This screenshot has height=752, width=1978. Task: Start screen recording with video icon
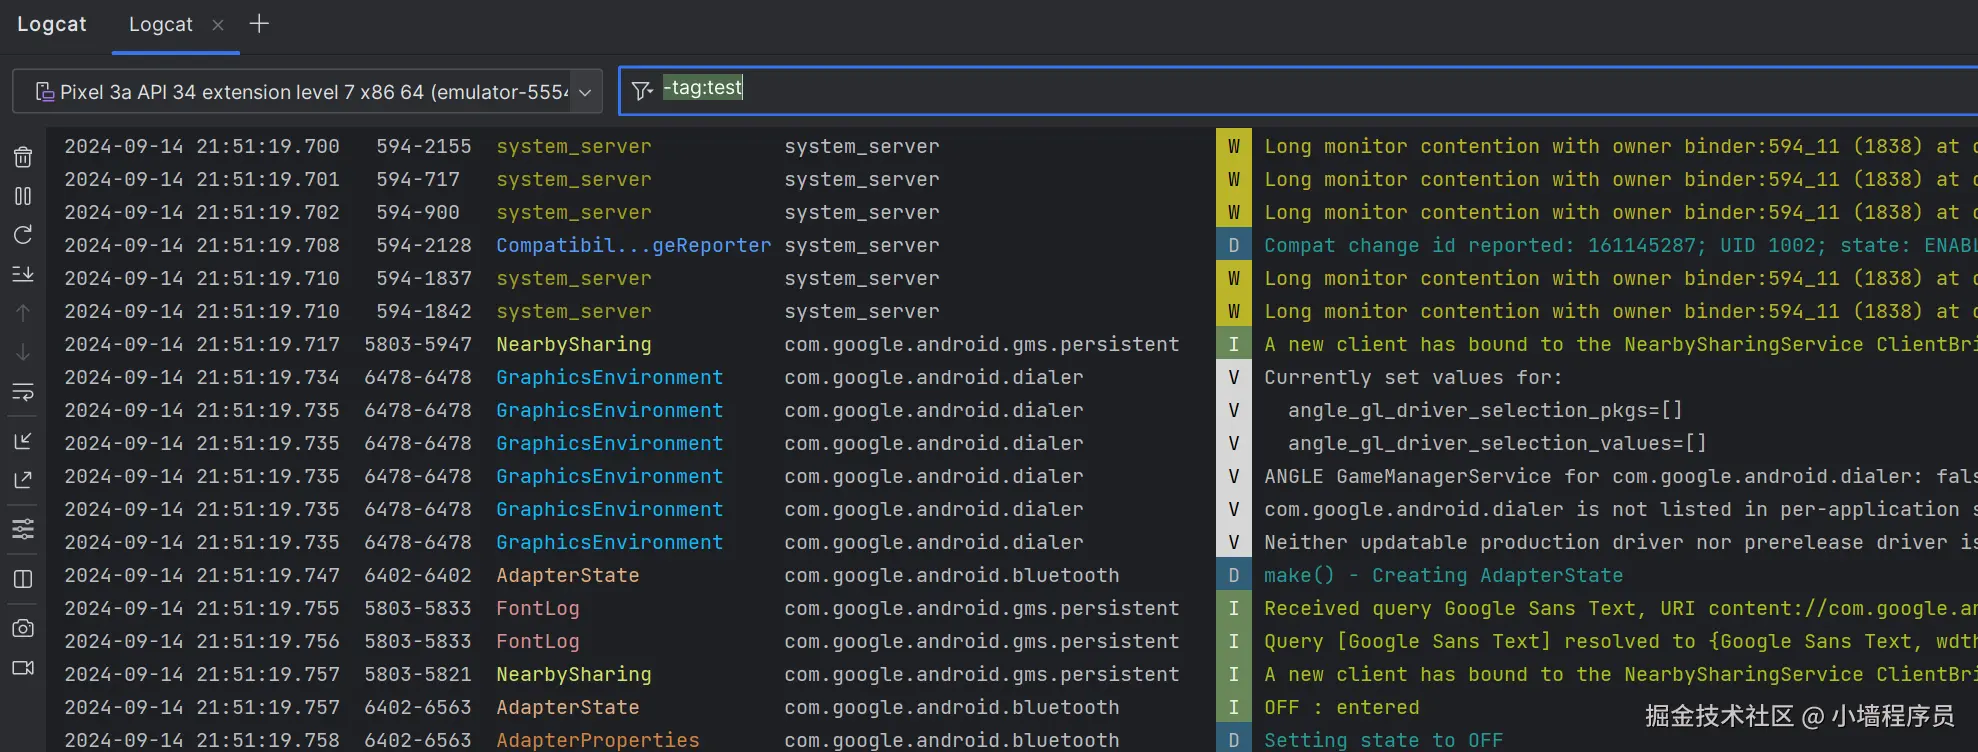[23, 667]
